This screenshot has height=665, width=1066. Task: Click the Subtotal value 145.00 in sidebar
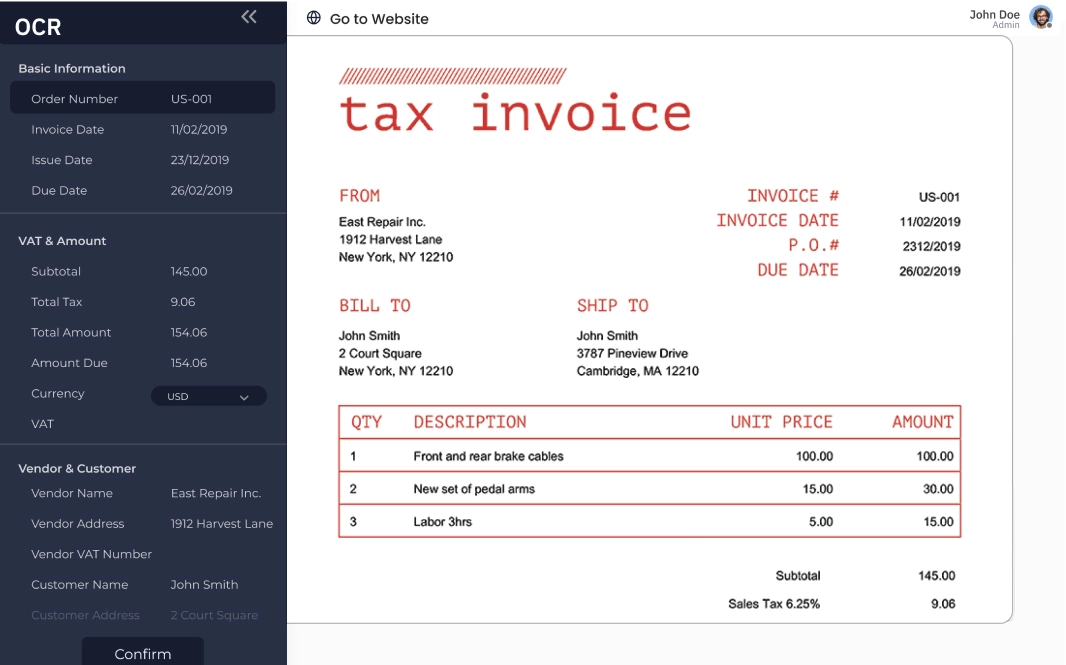189,272
